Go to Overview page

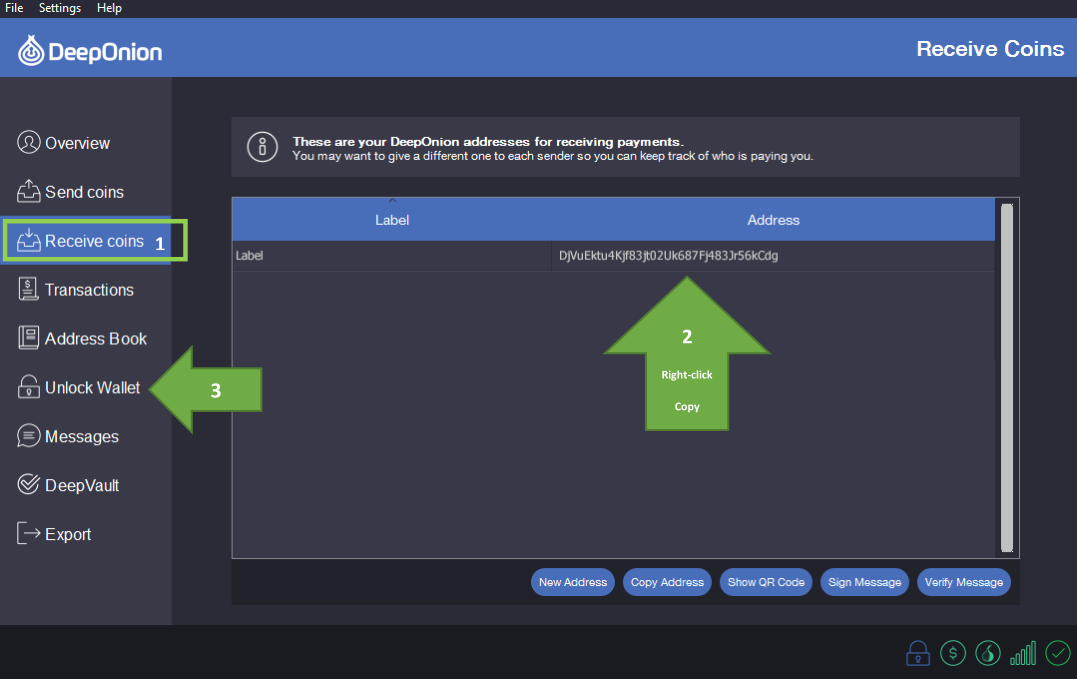point(77,143)
